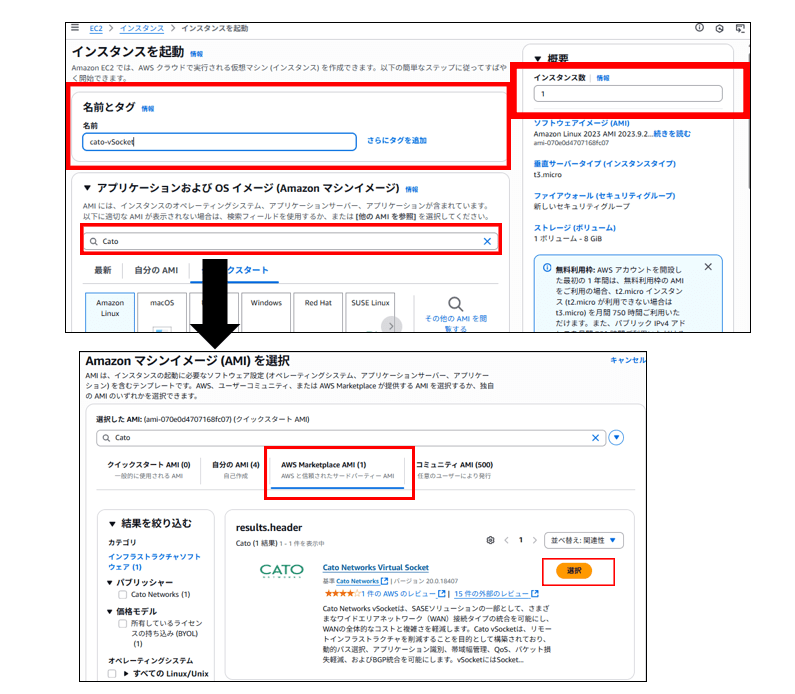Image resolution: width=795 pixels, height=694 pixels.
Task: Check the All Linux/Unix operating system box
Action: coord(113,674)
